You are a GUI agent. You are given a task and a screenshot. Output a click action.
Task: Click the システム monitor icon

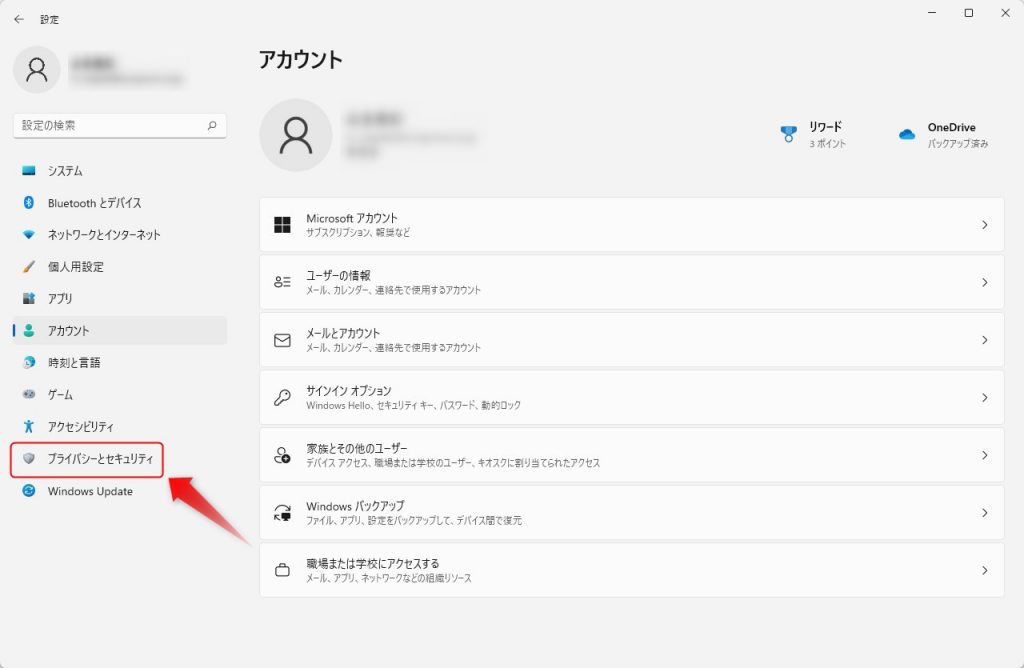click(29, 170)
